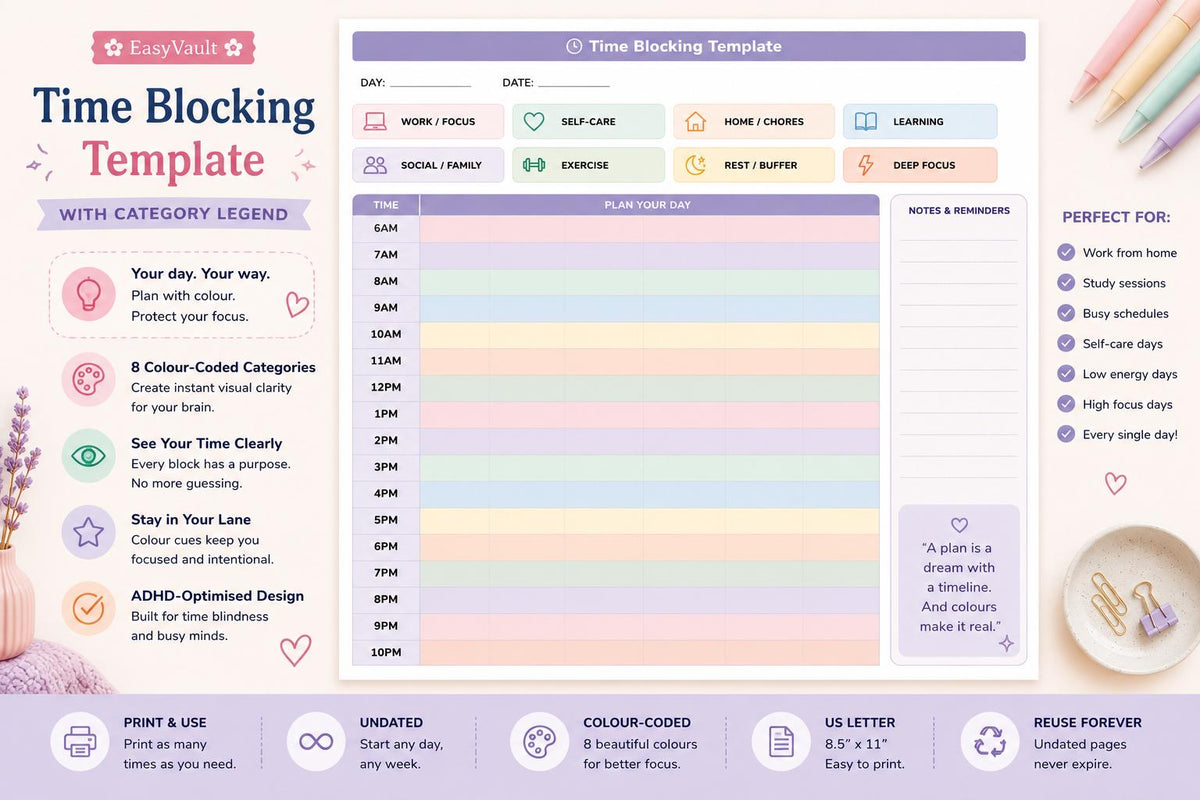The width and height of the screenshot is (1200, 800).
Task: Click the 7AM time label
Action: coord(386,255)
